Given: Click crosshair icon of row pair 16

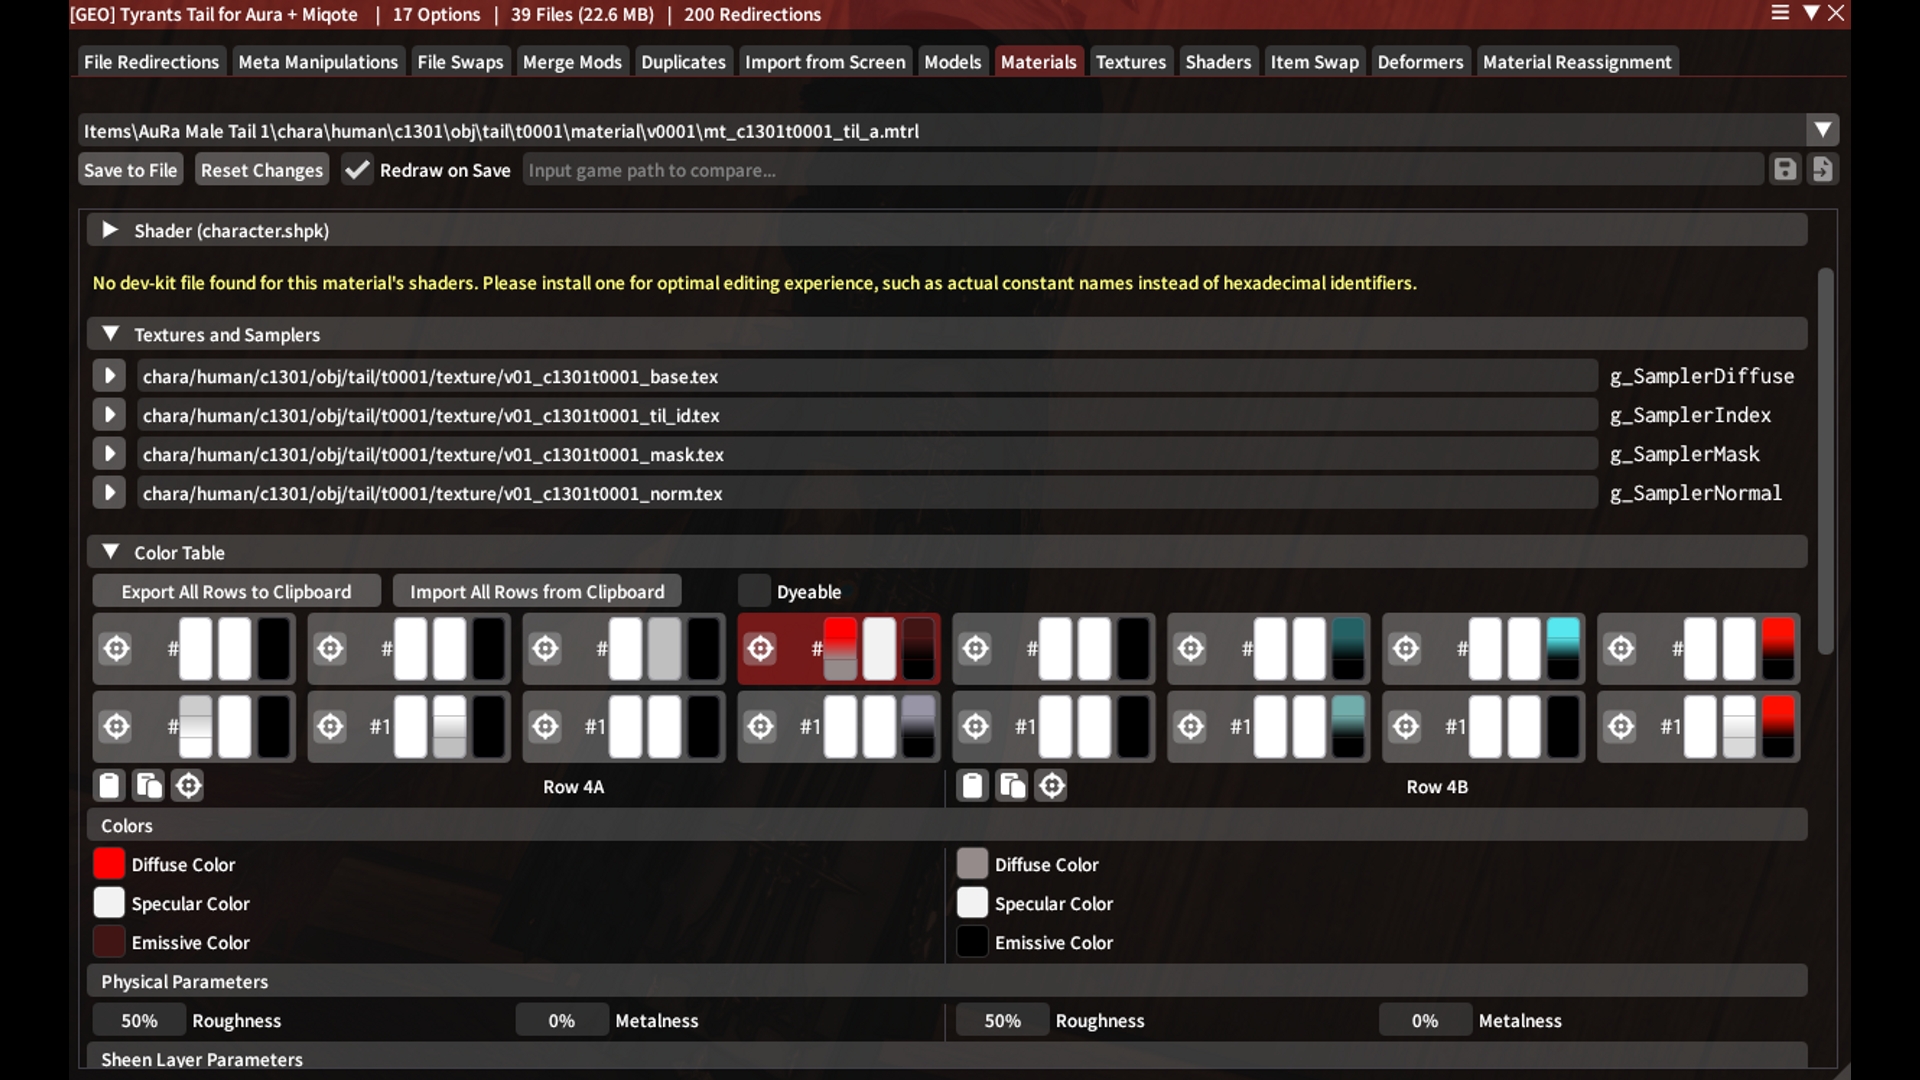Looking at the screenshot, I should [x=1621, y=726].
